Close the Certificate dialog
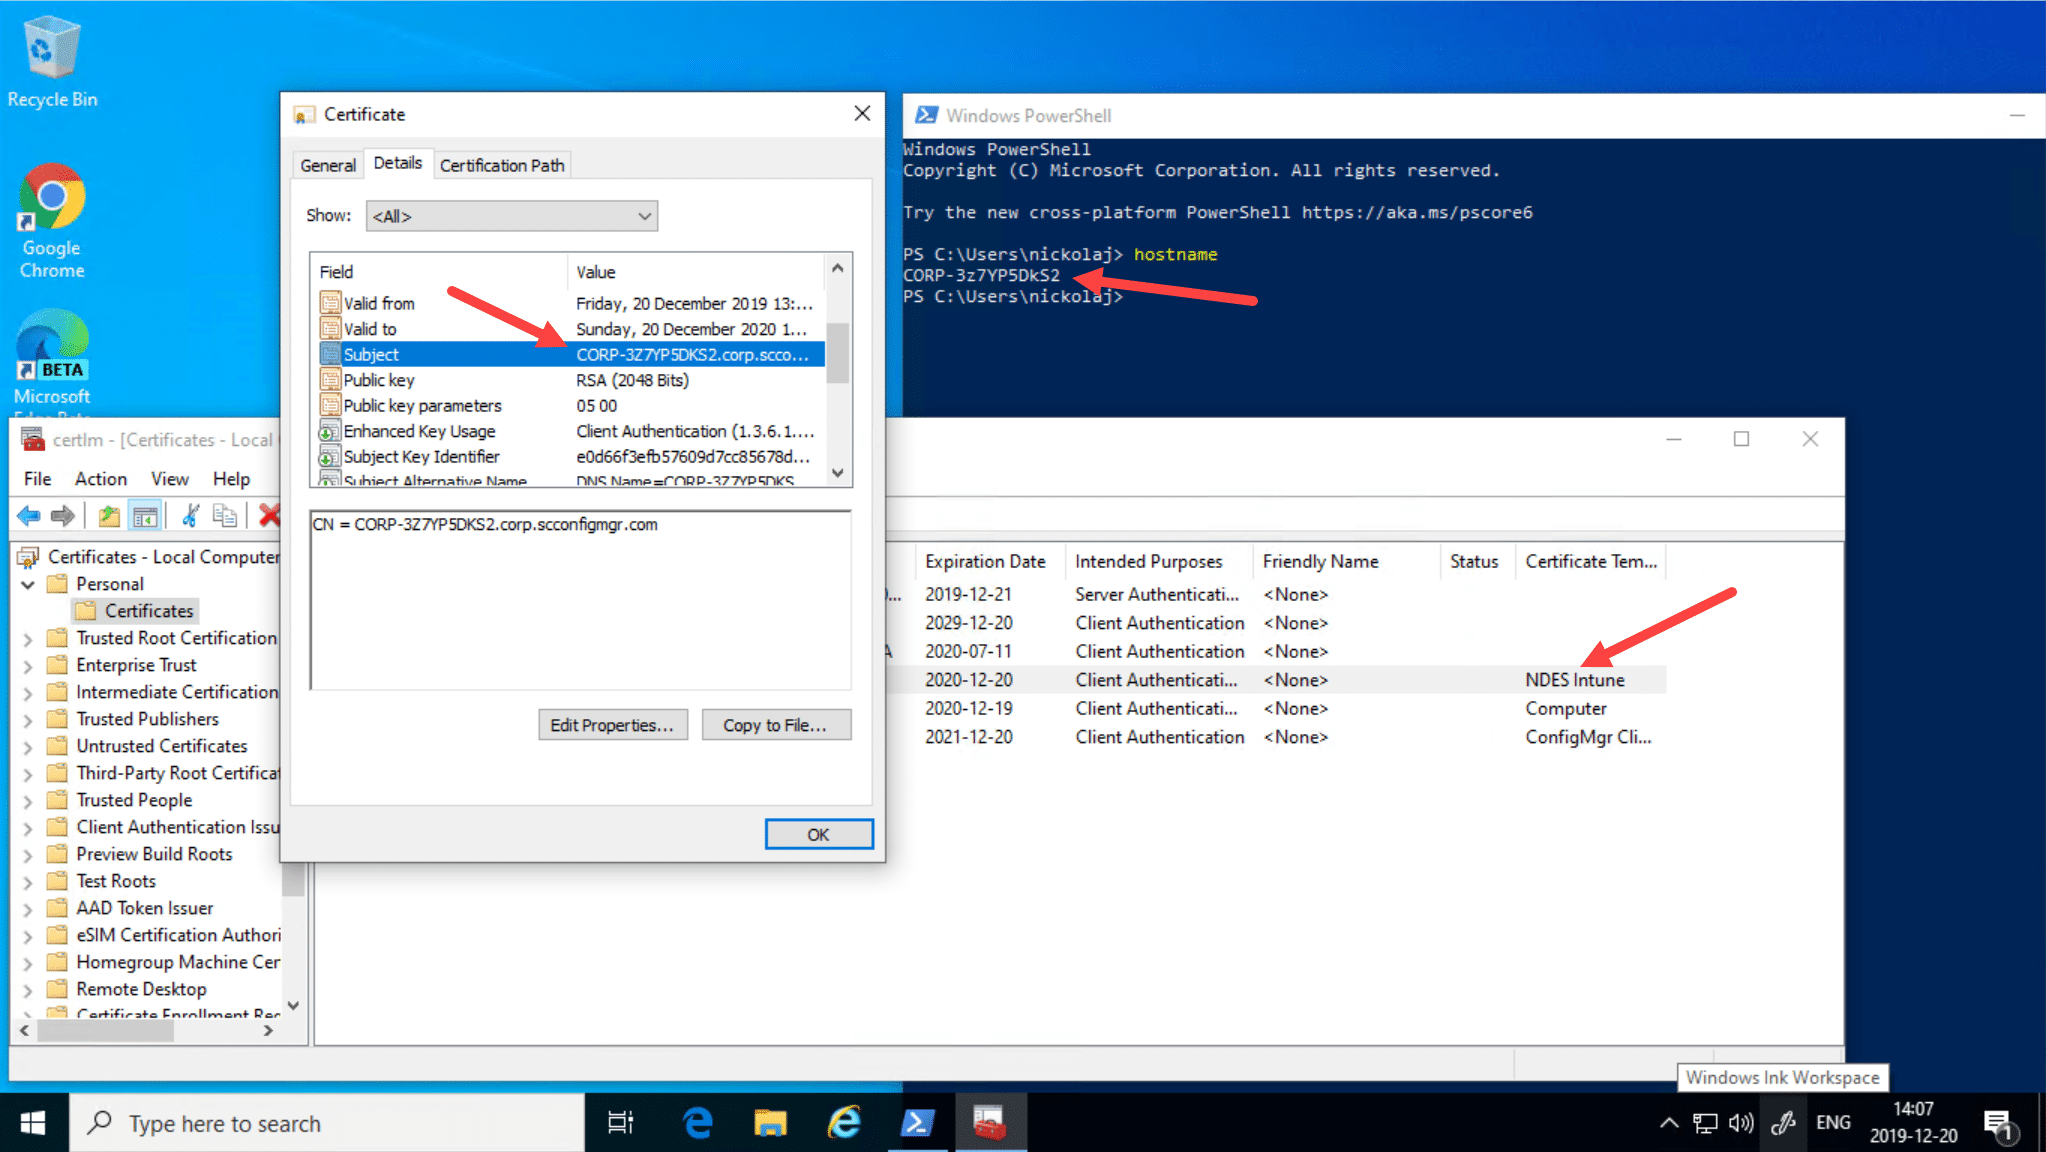Image resolution: width=2046 pixels, height=1152 pixels. pyautogui.click(x=862, y=114)
